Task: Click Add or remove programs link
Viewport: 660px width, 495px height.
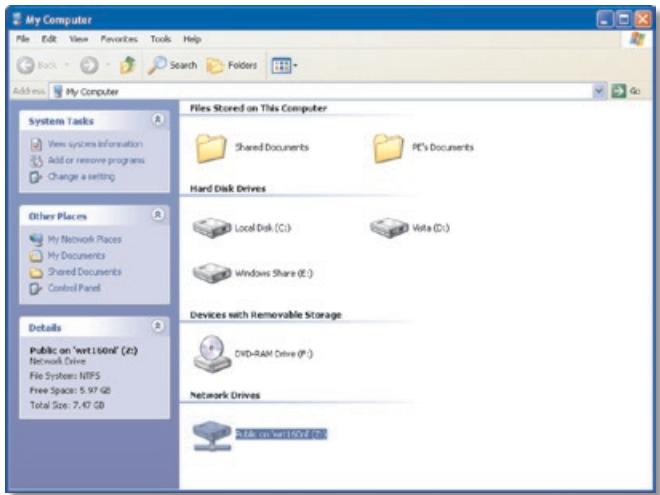Action: click(96, 160)
